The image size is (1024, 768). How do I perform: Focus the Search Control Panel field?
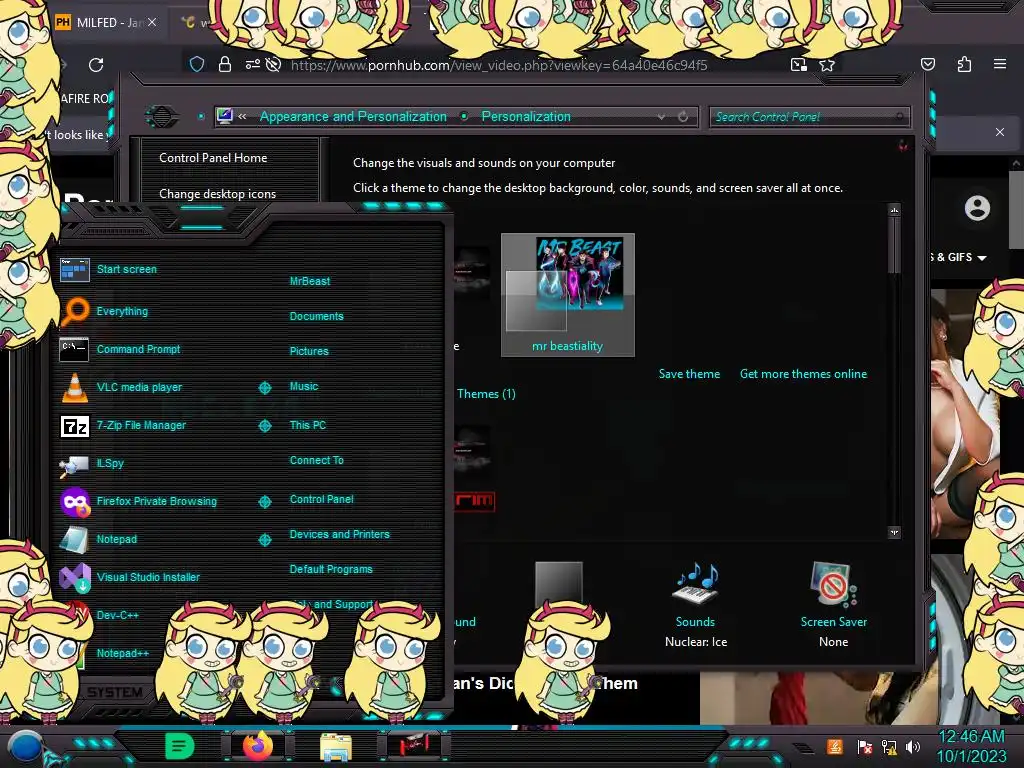(809, 117)
